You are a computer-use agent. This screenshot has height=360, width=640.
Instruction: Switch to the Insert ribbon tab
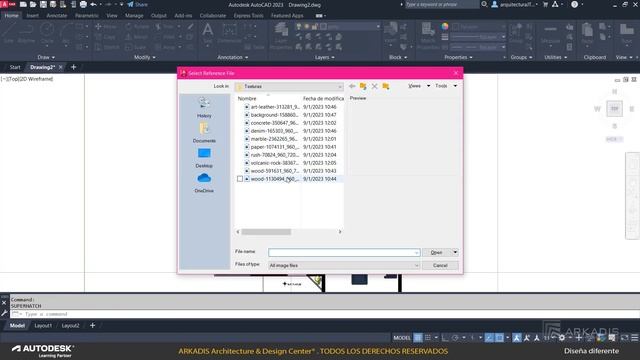32,16
